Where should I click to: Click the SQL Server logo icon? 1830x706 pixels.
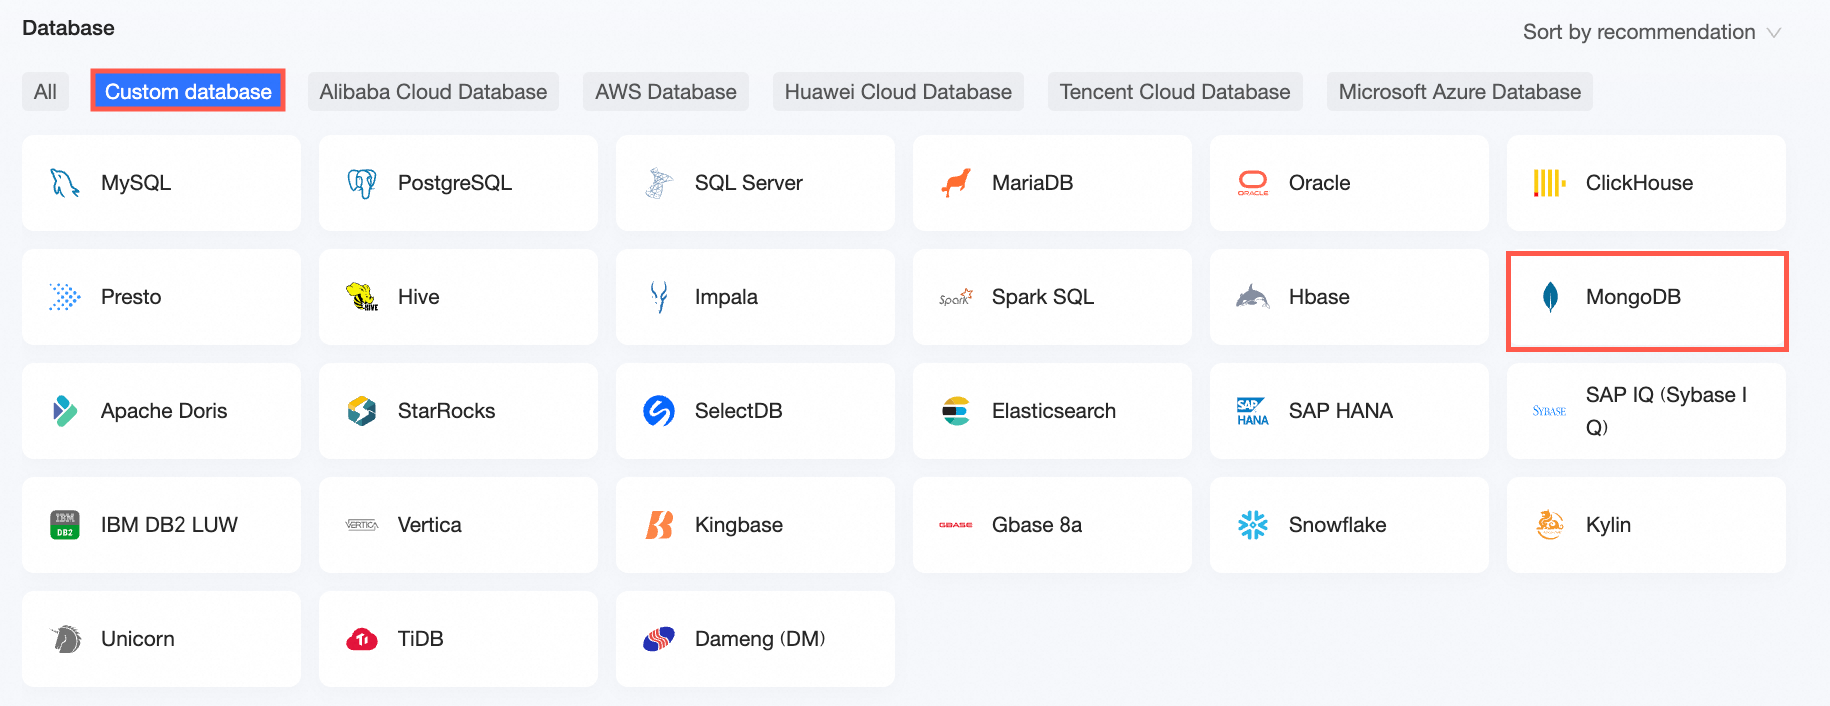tap(659, 183)
